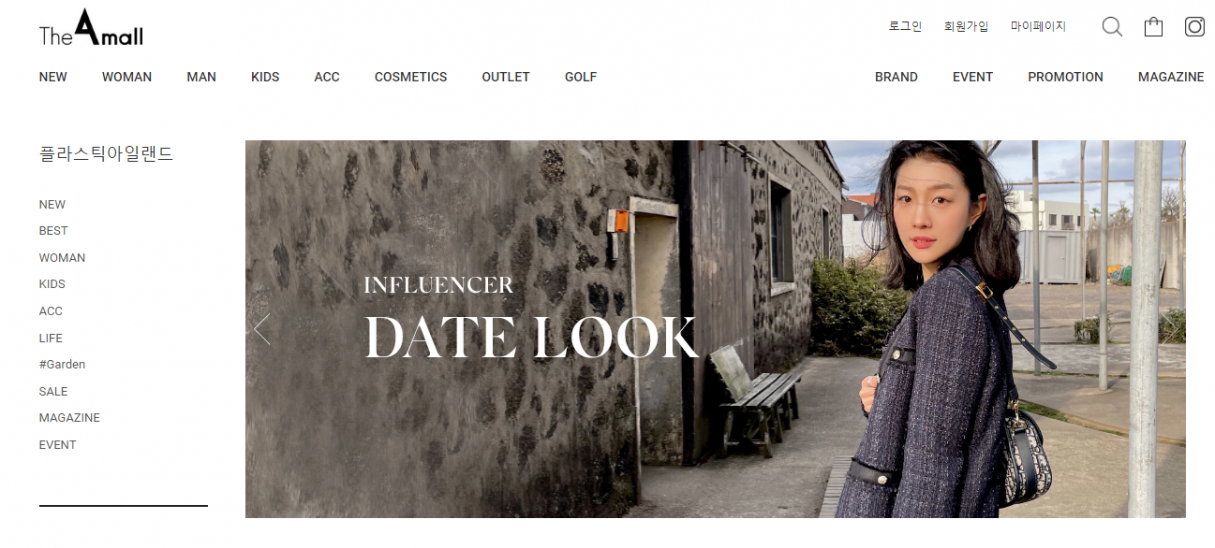Open the BRAND menu item
This screenshot has height=548, width=1215.
coord(896,77)
